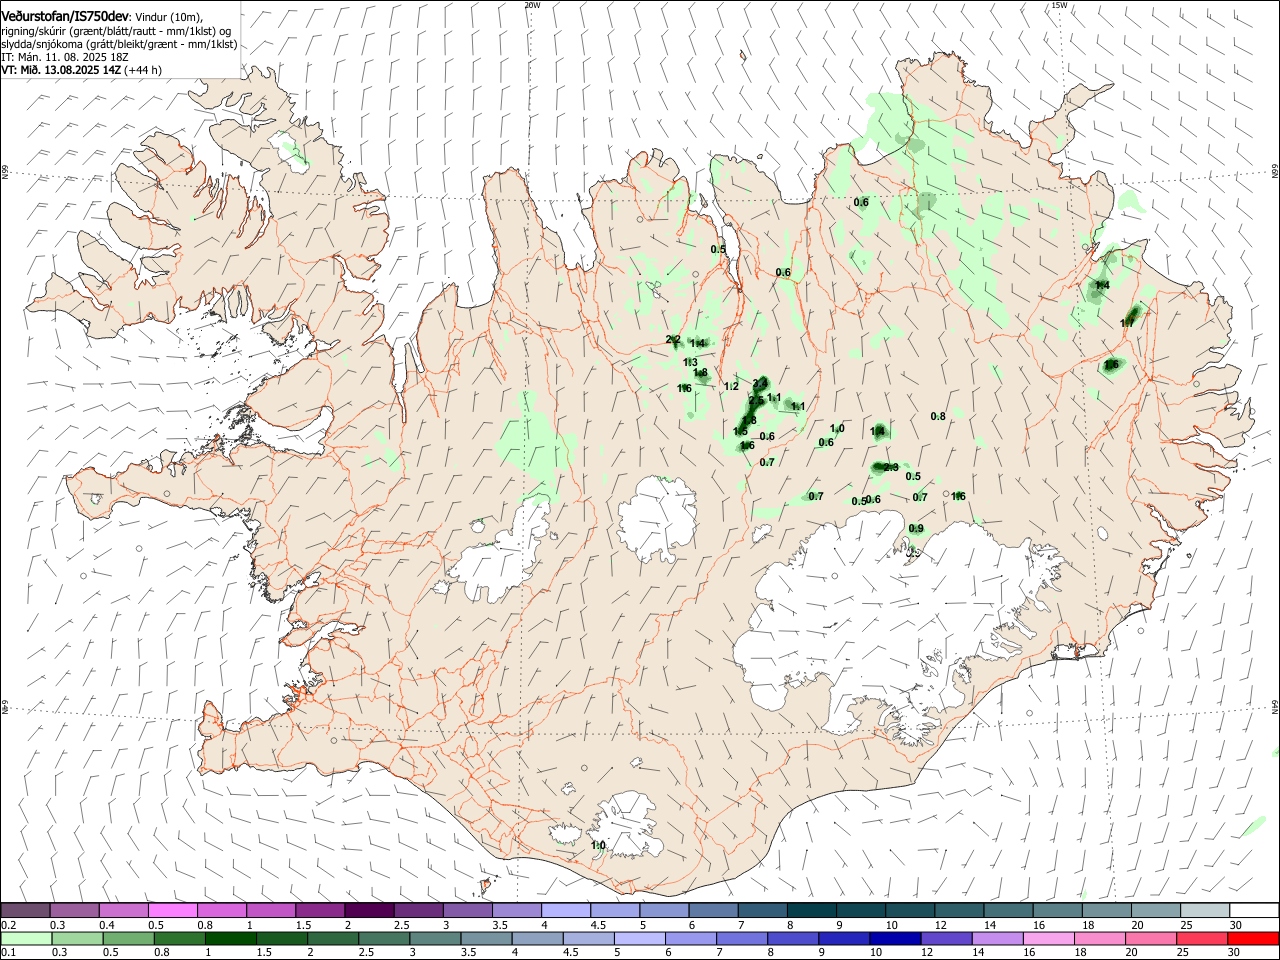1280x960 pixels.
Task: Select the upper legend swatch between 0.3 and 0.4
Action: 75,911
